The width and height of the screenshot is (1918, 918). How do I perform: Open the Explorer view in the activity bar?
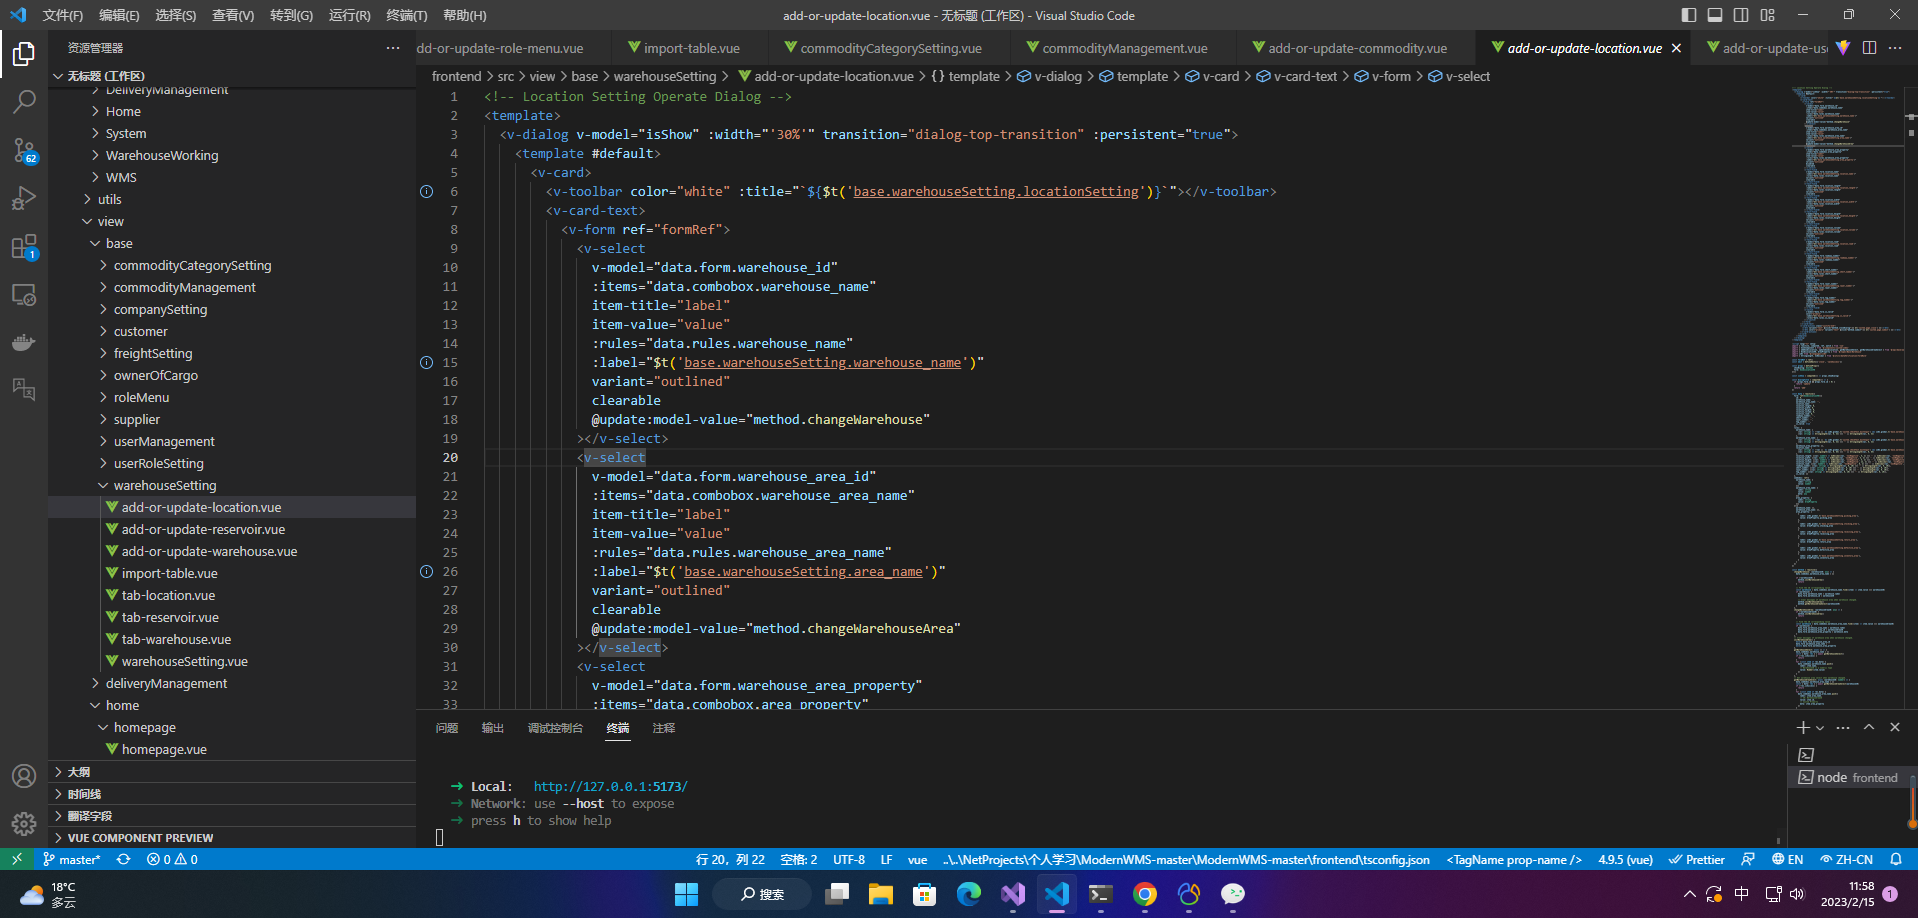24,53
